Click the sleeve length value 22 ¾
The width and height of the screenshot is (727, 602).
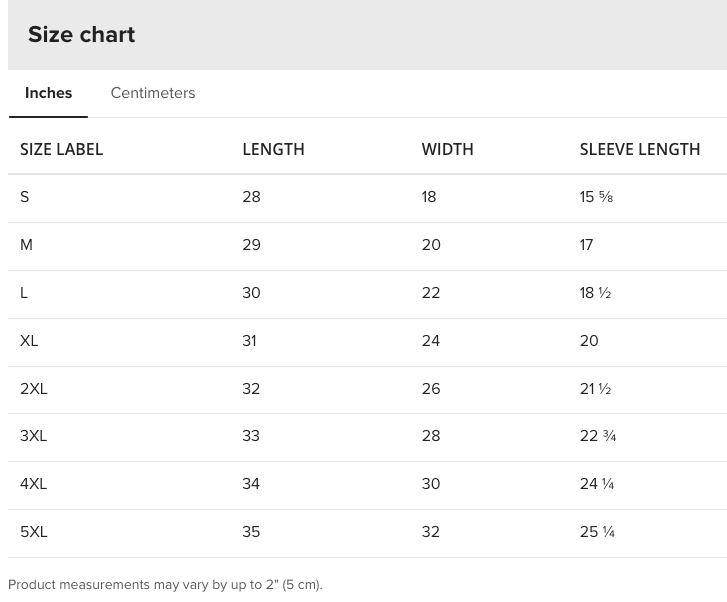(x=598, y=436)
